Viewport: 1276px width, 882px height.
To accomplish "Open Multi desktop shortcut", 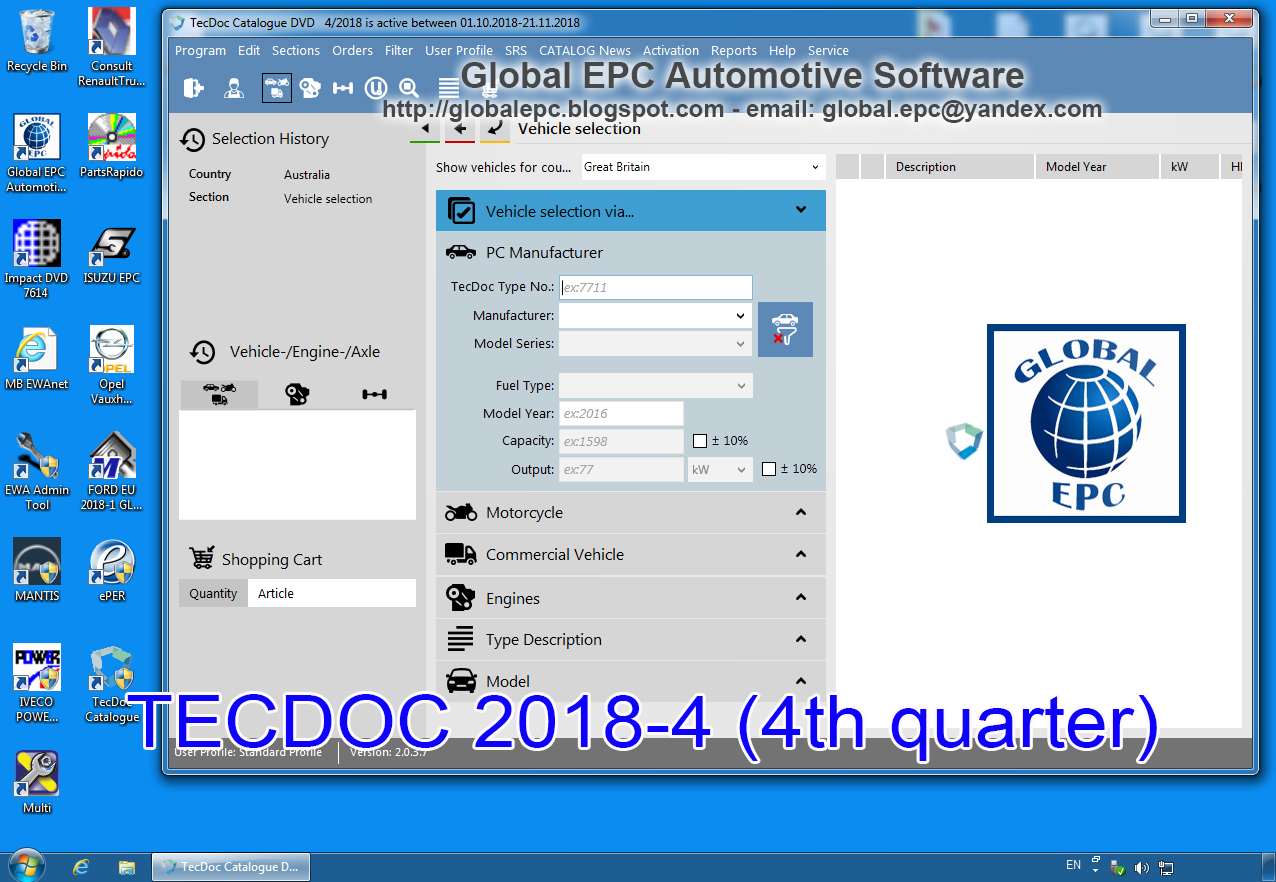I will point(36,782).
